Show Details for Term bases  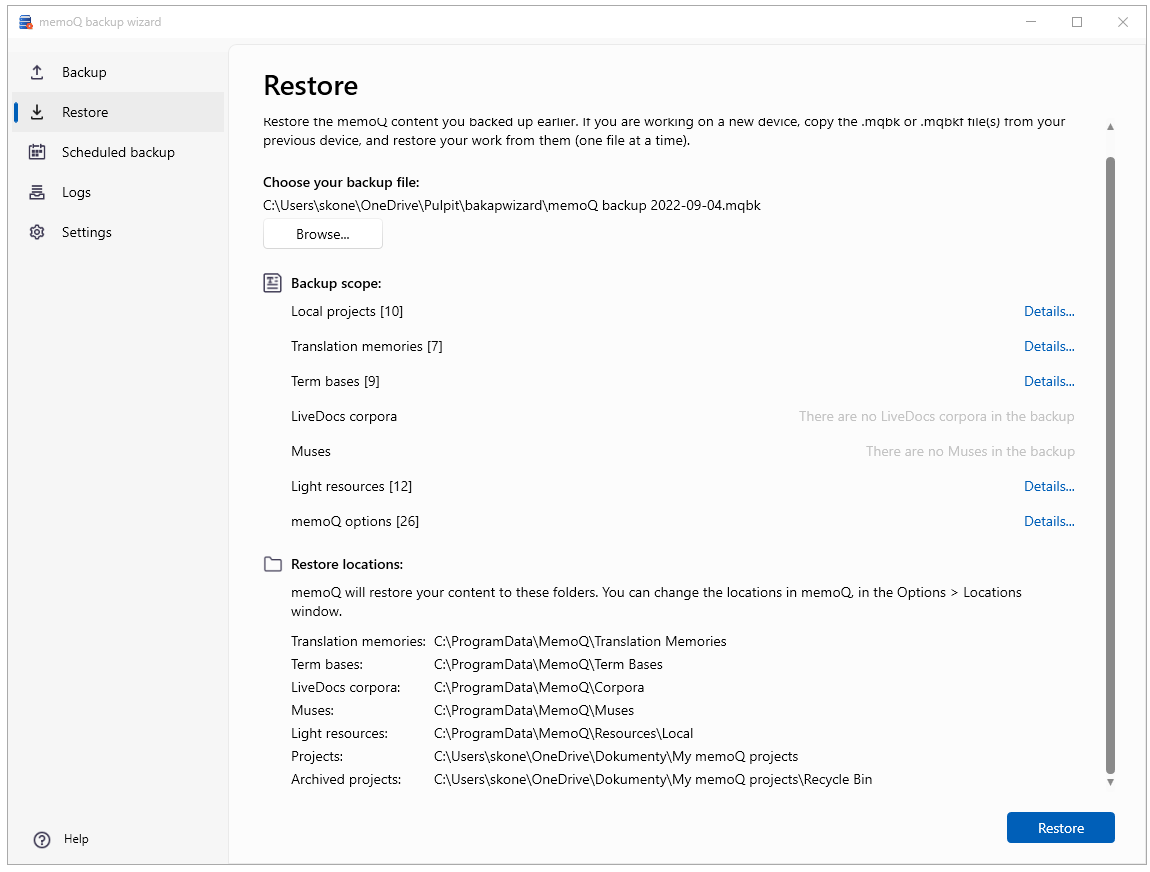[1049, 381]
